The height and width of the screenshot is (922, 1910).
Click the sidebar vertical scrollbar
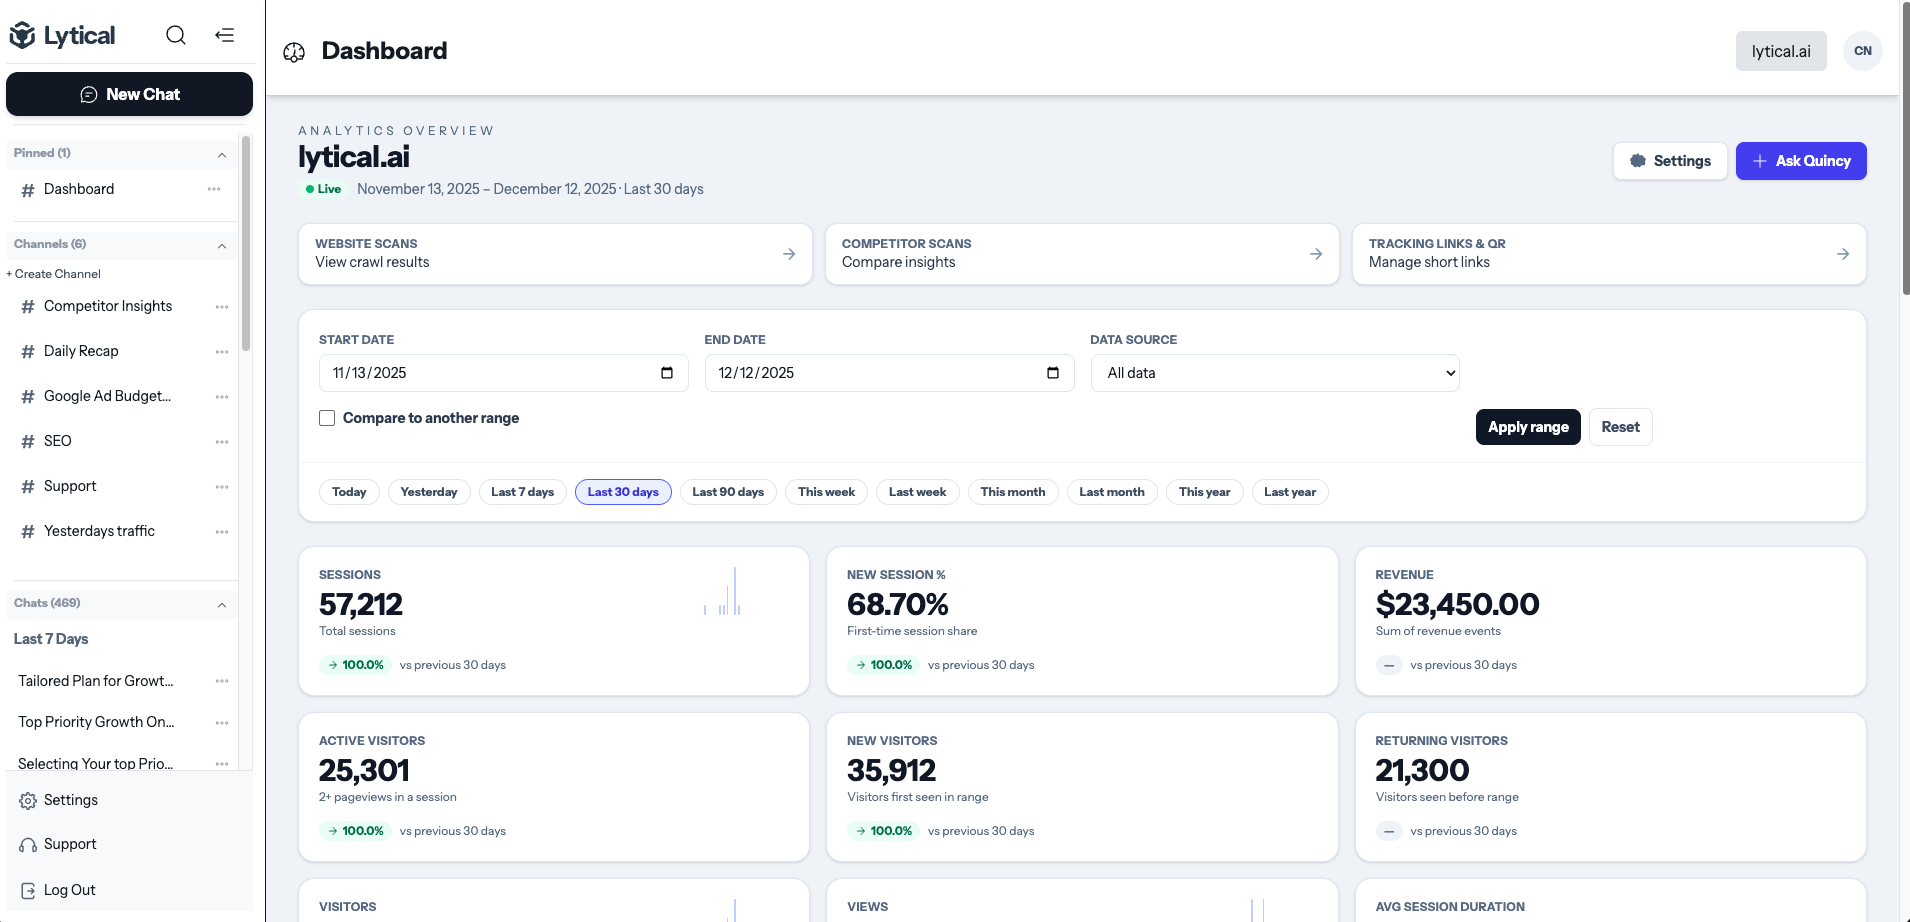pos(246,245)
